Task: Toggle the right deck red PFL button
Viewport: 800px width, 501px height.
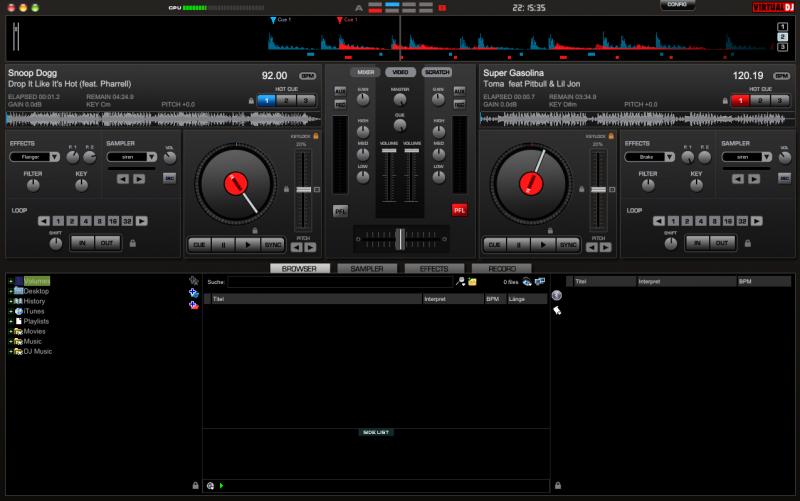Action: click(x=459, y=210)
